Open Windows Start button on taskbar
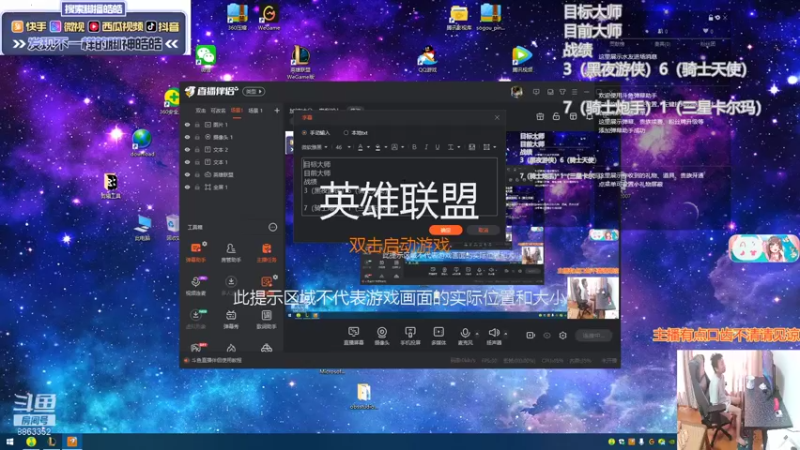Screen dimensions: 800x450 point(9,442)
